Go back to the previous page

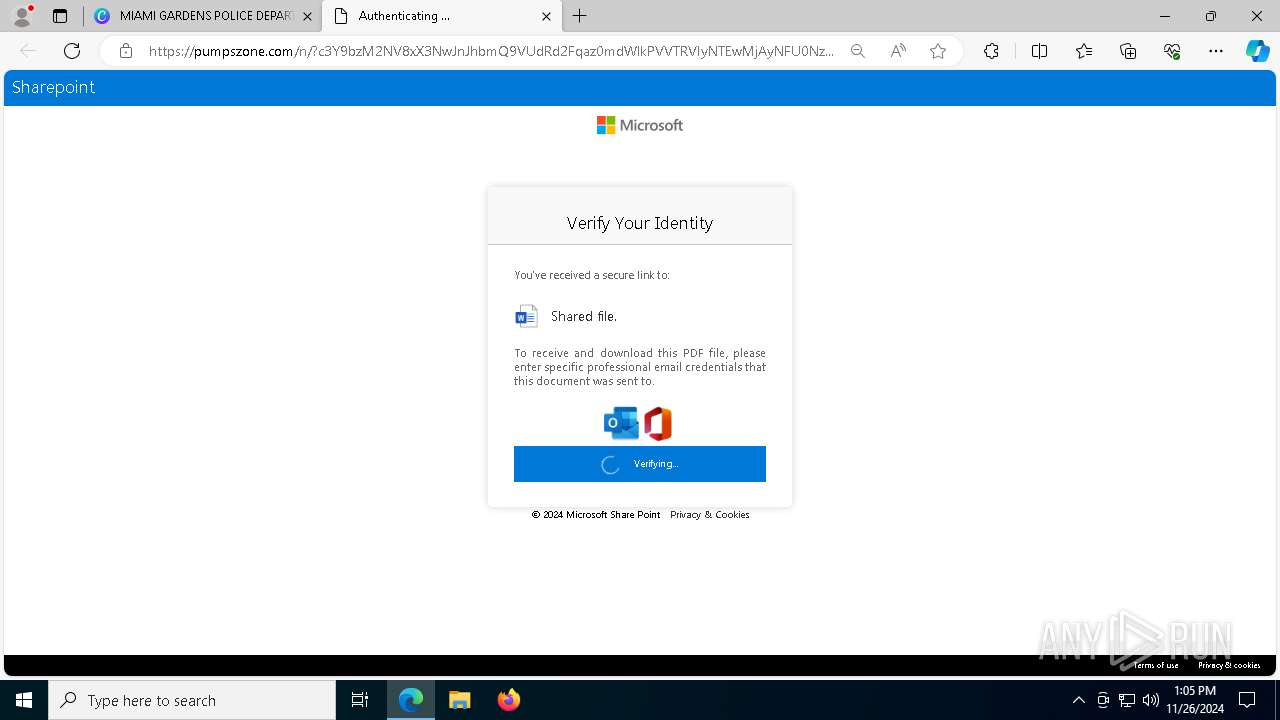click(28, 51)
